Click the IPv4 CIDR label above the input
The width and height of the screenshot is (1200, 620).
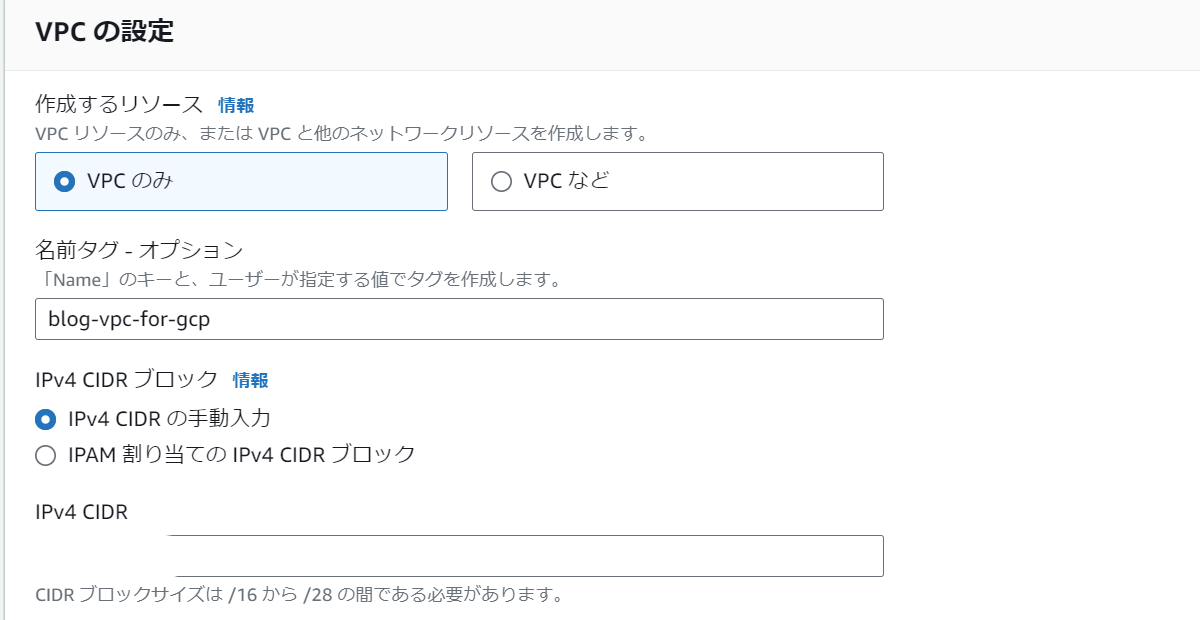click(78, 512)
